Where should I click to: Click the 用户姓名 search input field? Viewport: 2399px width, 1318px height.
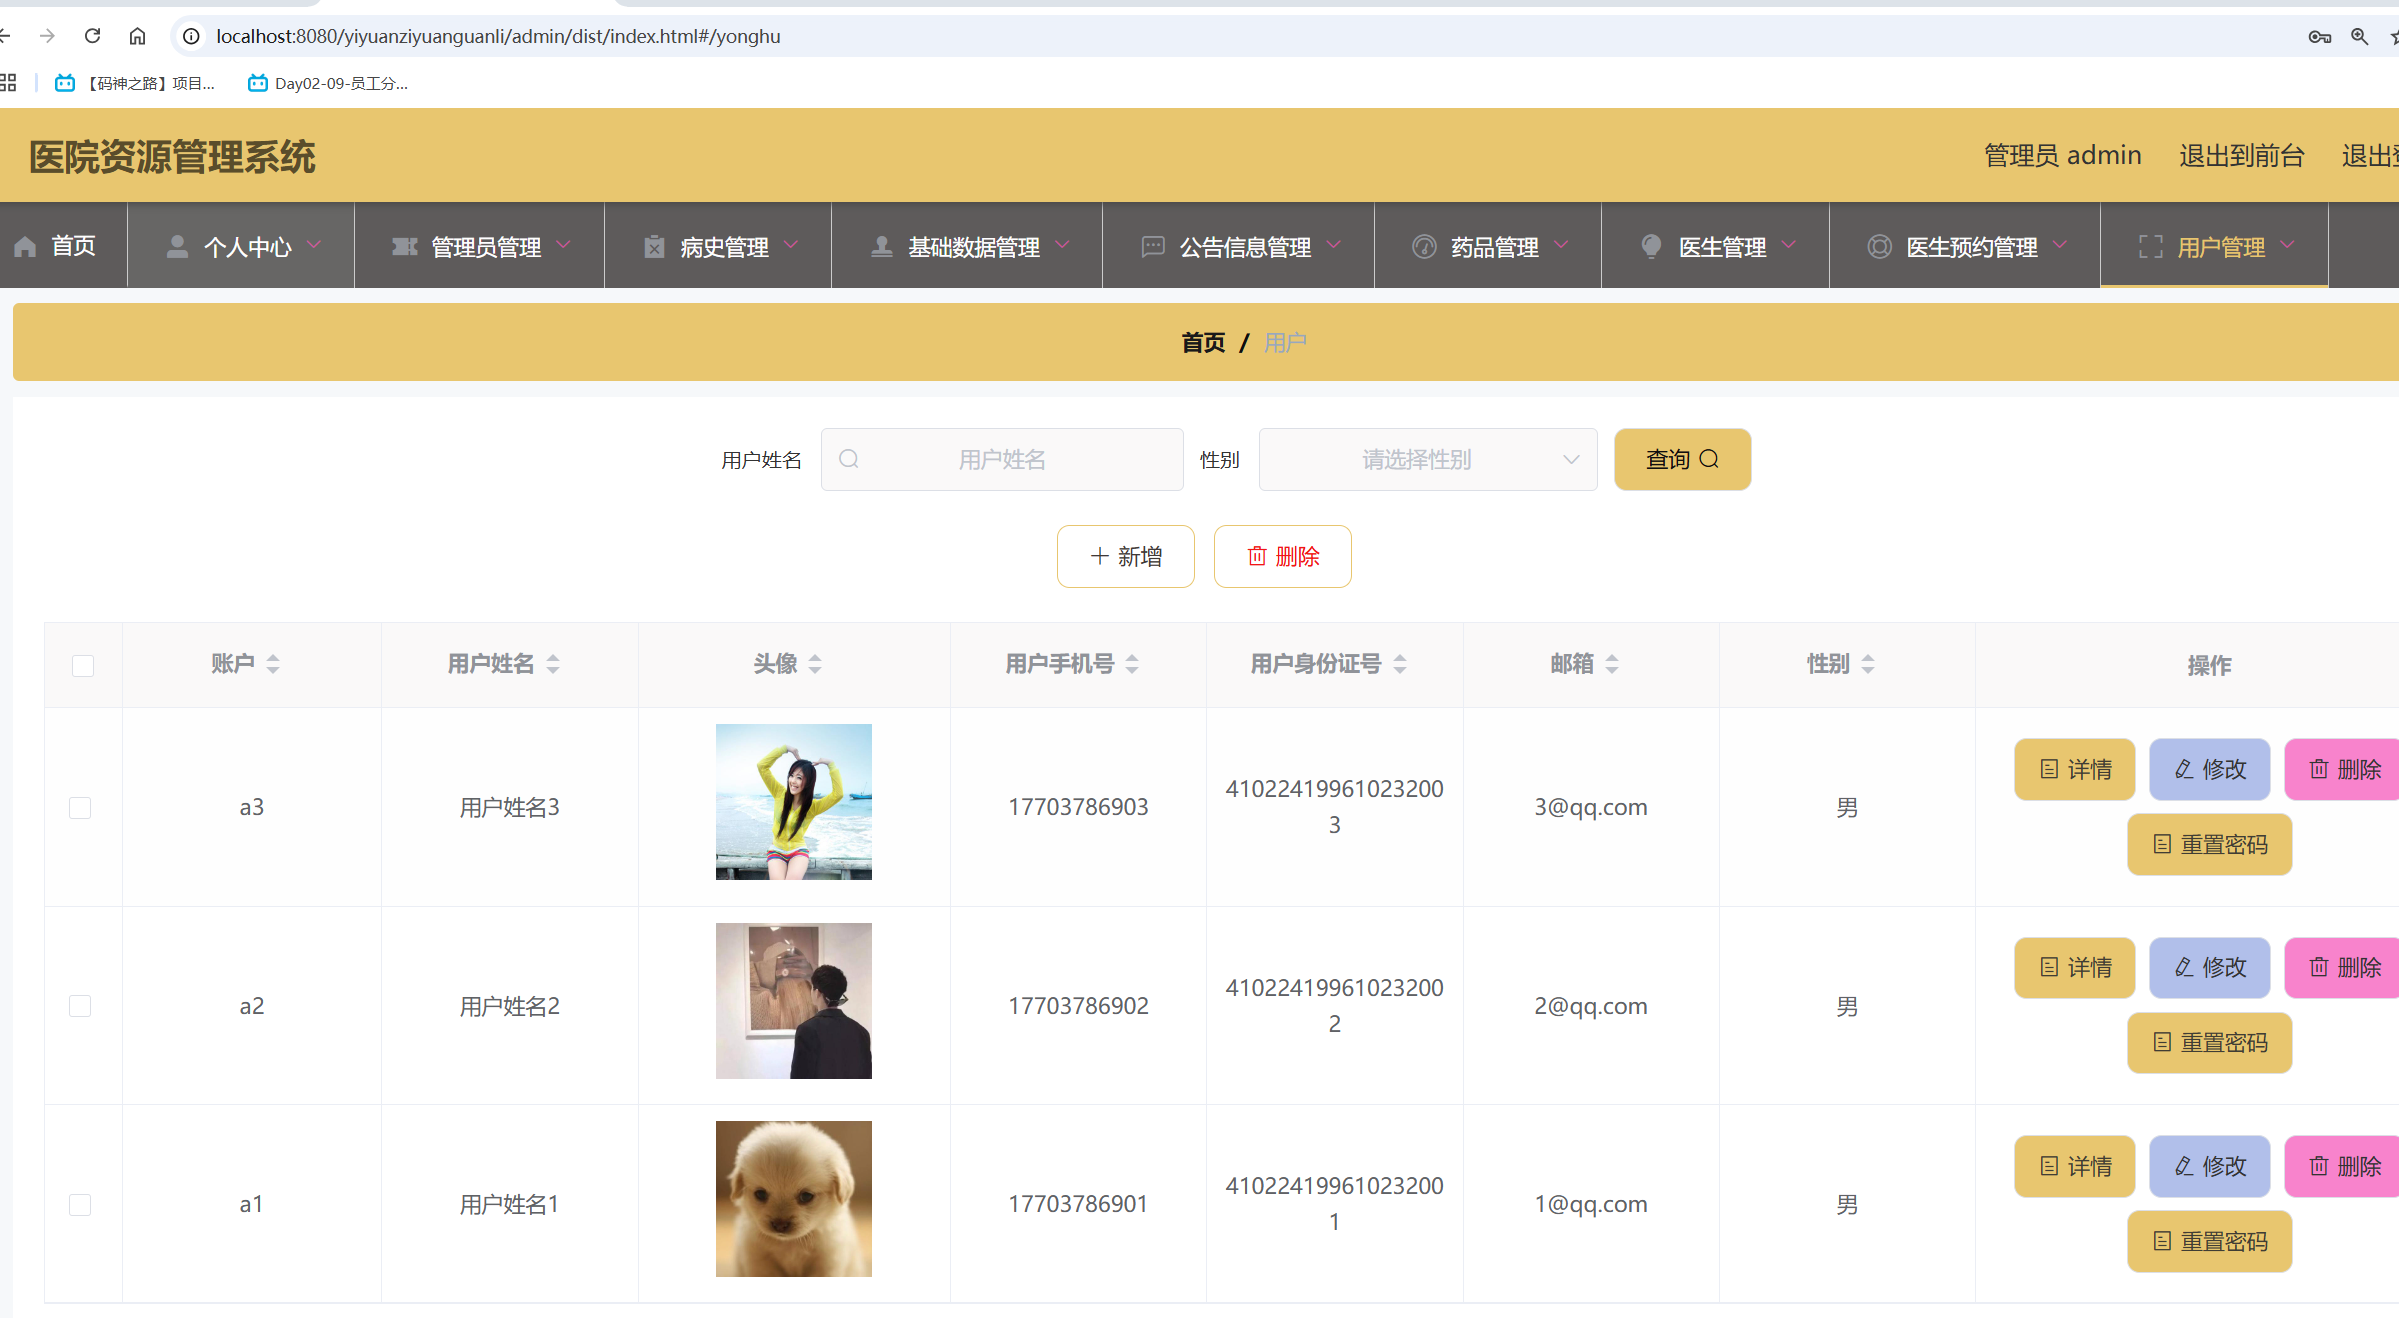[x=1002, y=460]
